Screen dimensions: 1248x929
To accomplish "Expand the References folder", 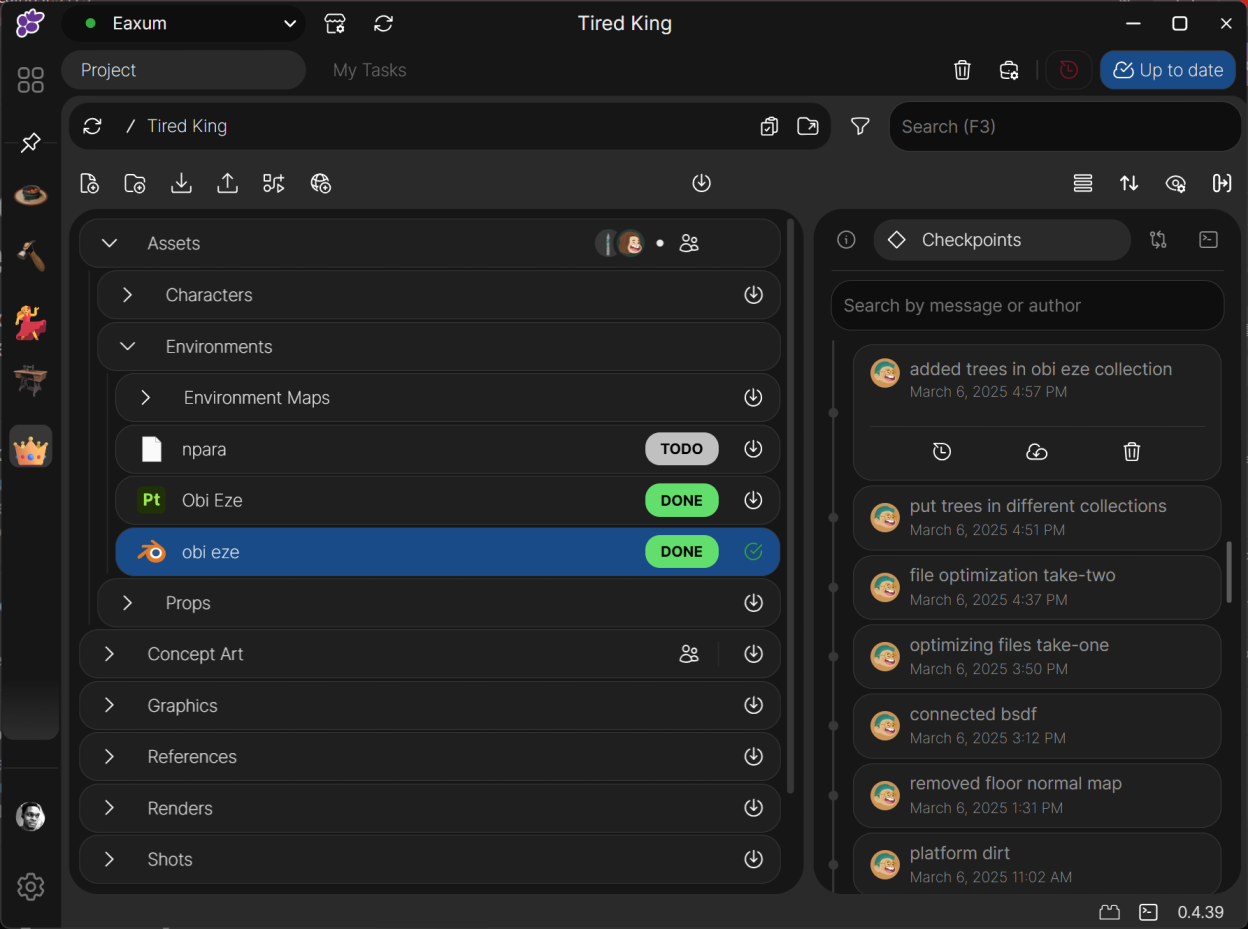I will point(110,756).
